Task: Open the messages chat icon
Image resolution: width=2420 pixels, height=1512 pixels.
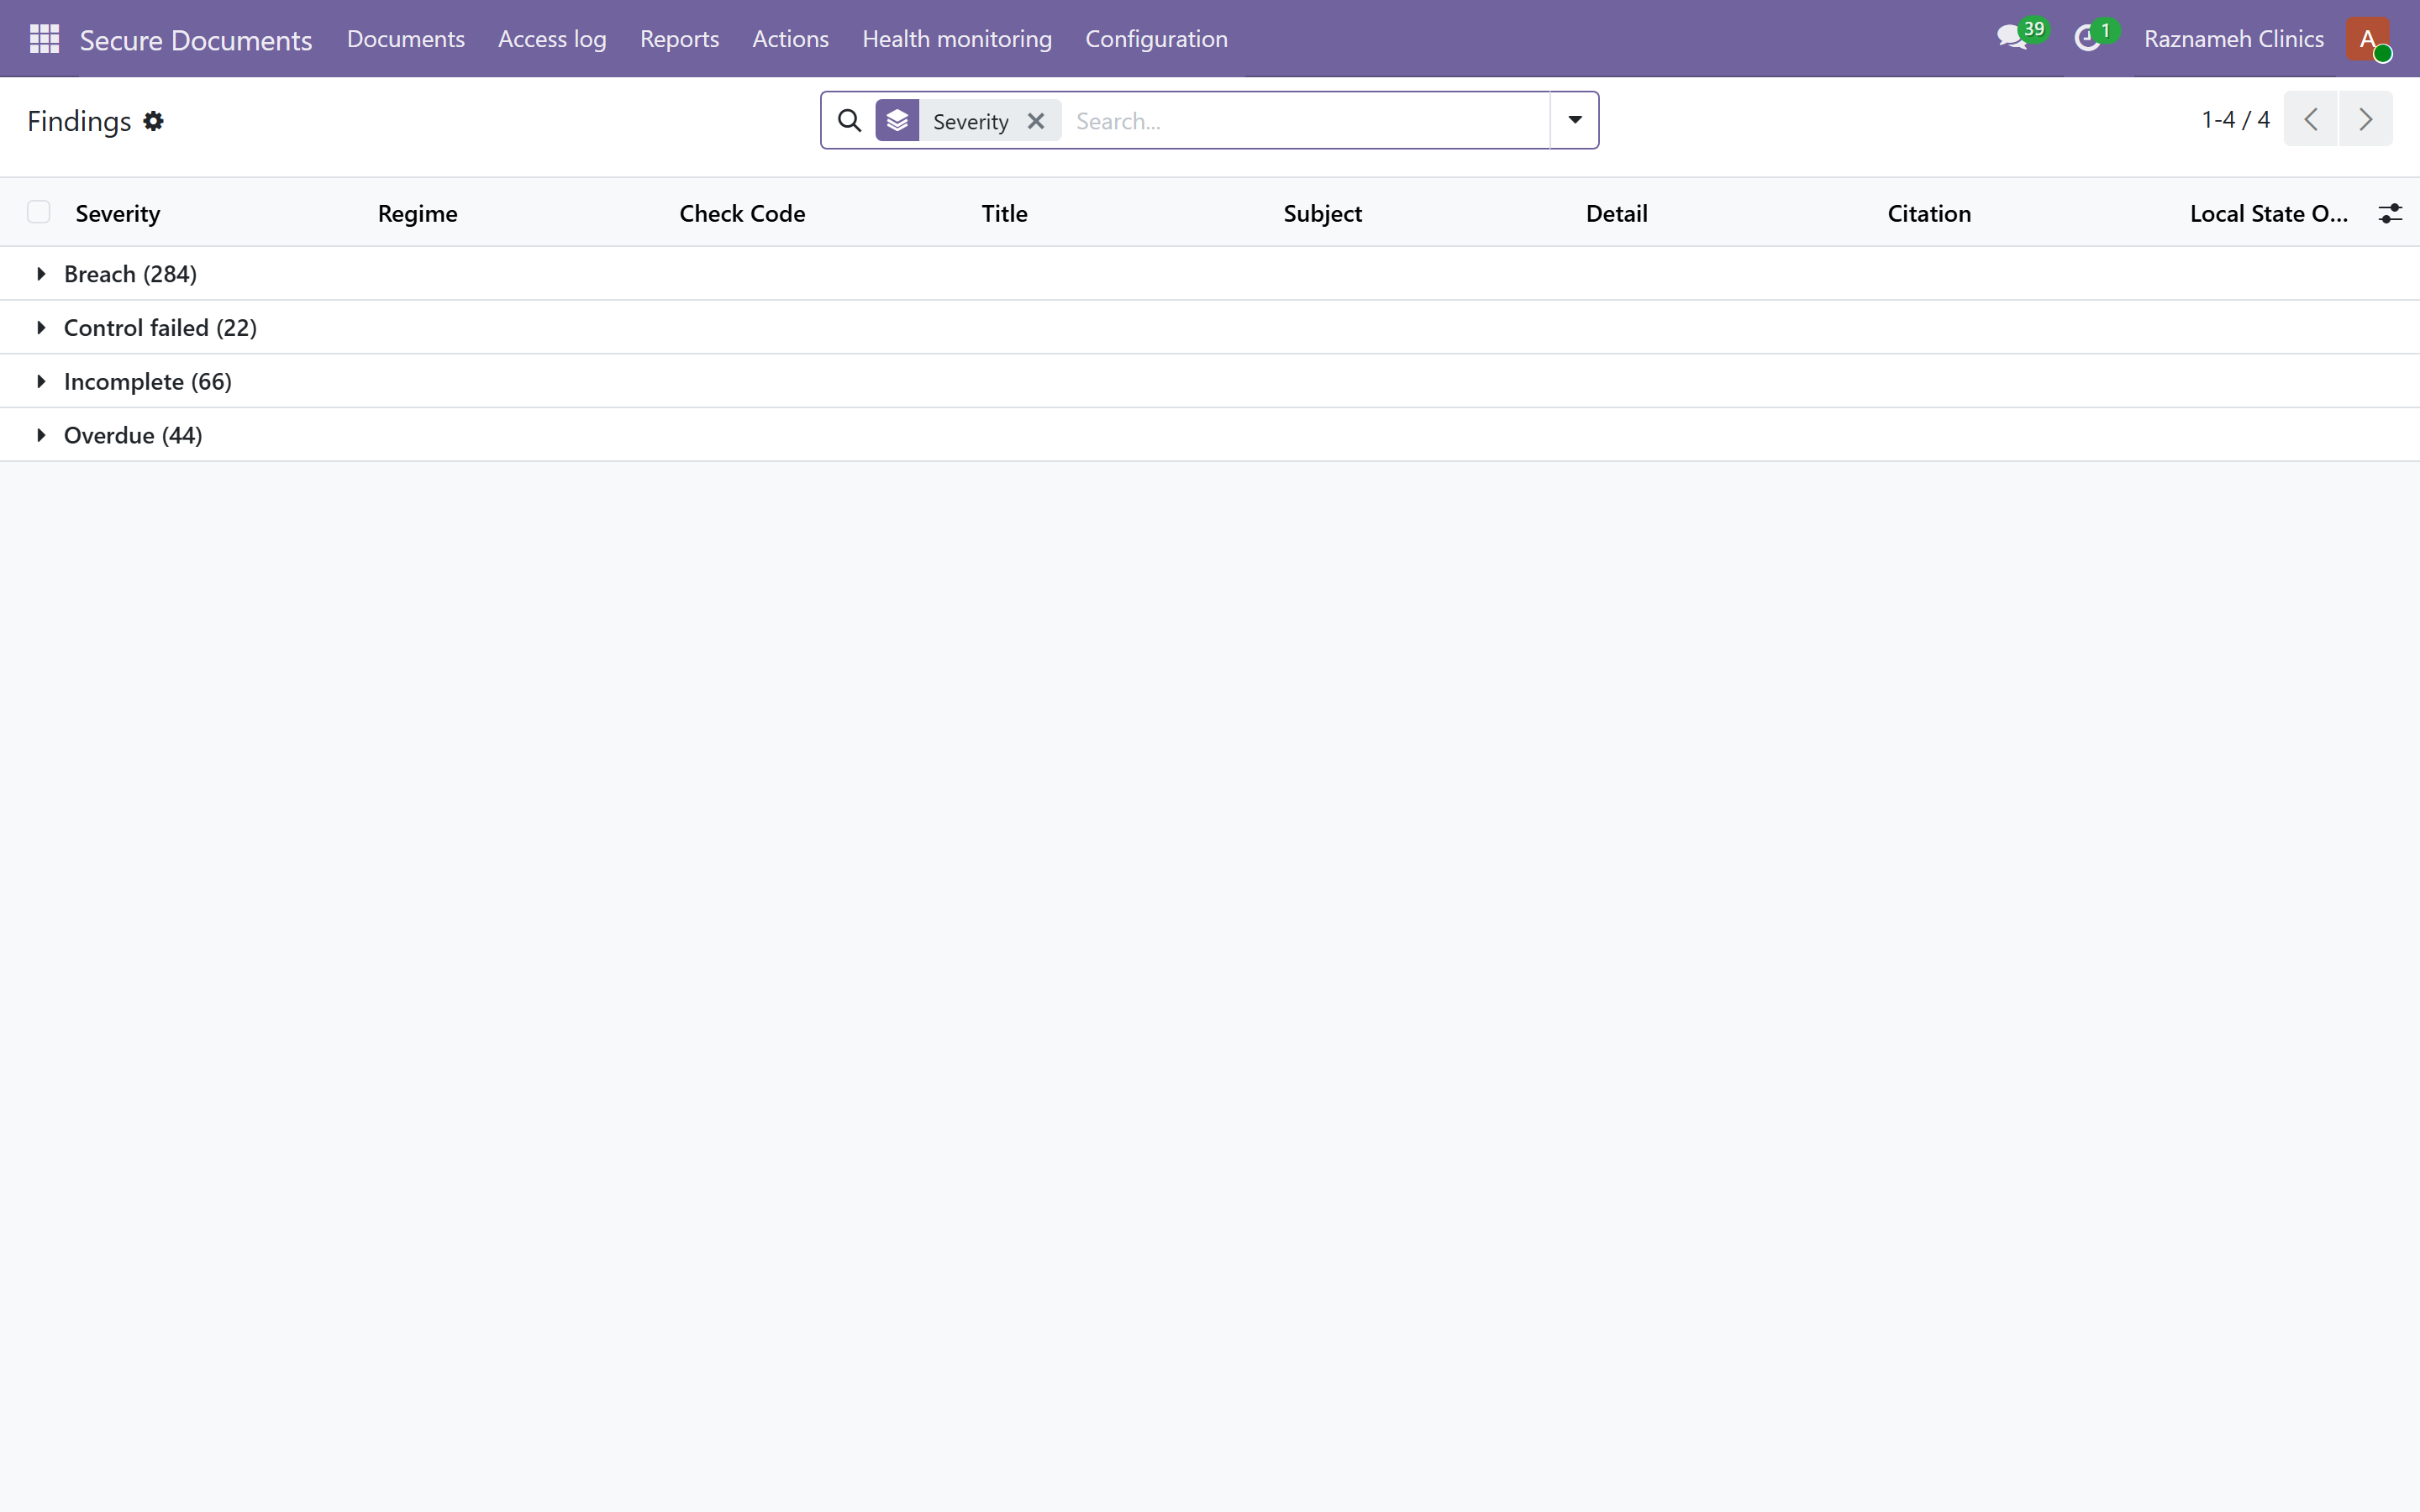Action: [2011, 38]
